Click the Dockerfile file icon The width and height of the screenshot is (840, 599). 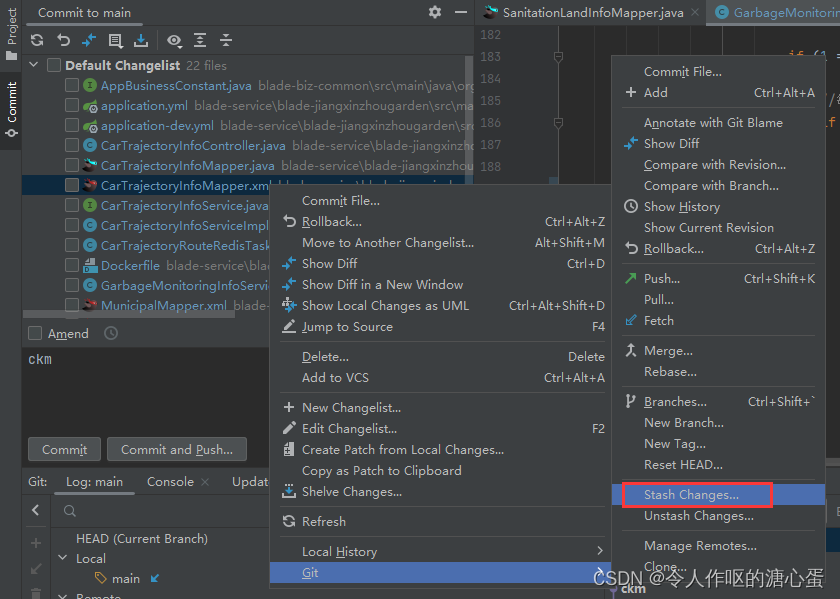pos(90,266)
